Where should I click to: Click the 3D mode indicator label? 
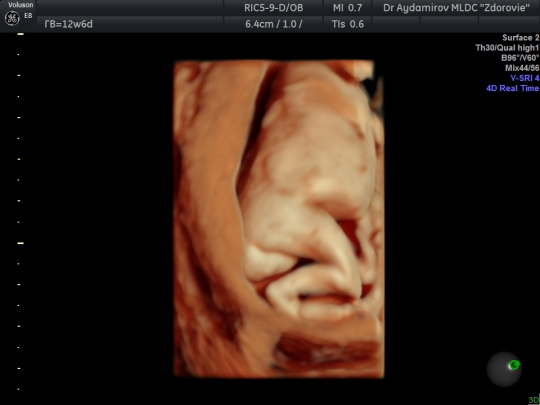coord(533,400)
